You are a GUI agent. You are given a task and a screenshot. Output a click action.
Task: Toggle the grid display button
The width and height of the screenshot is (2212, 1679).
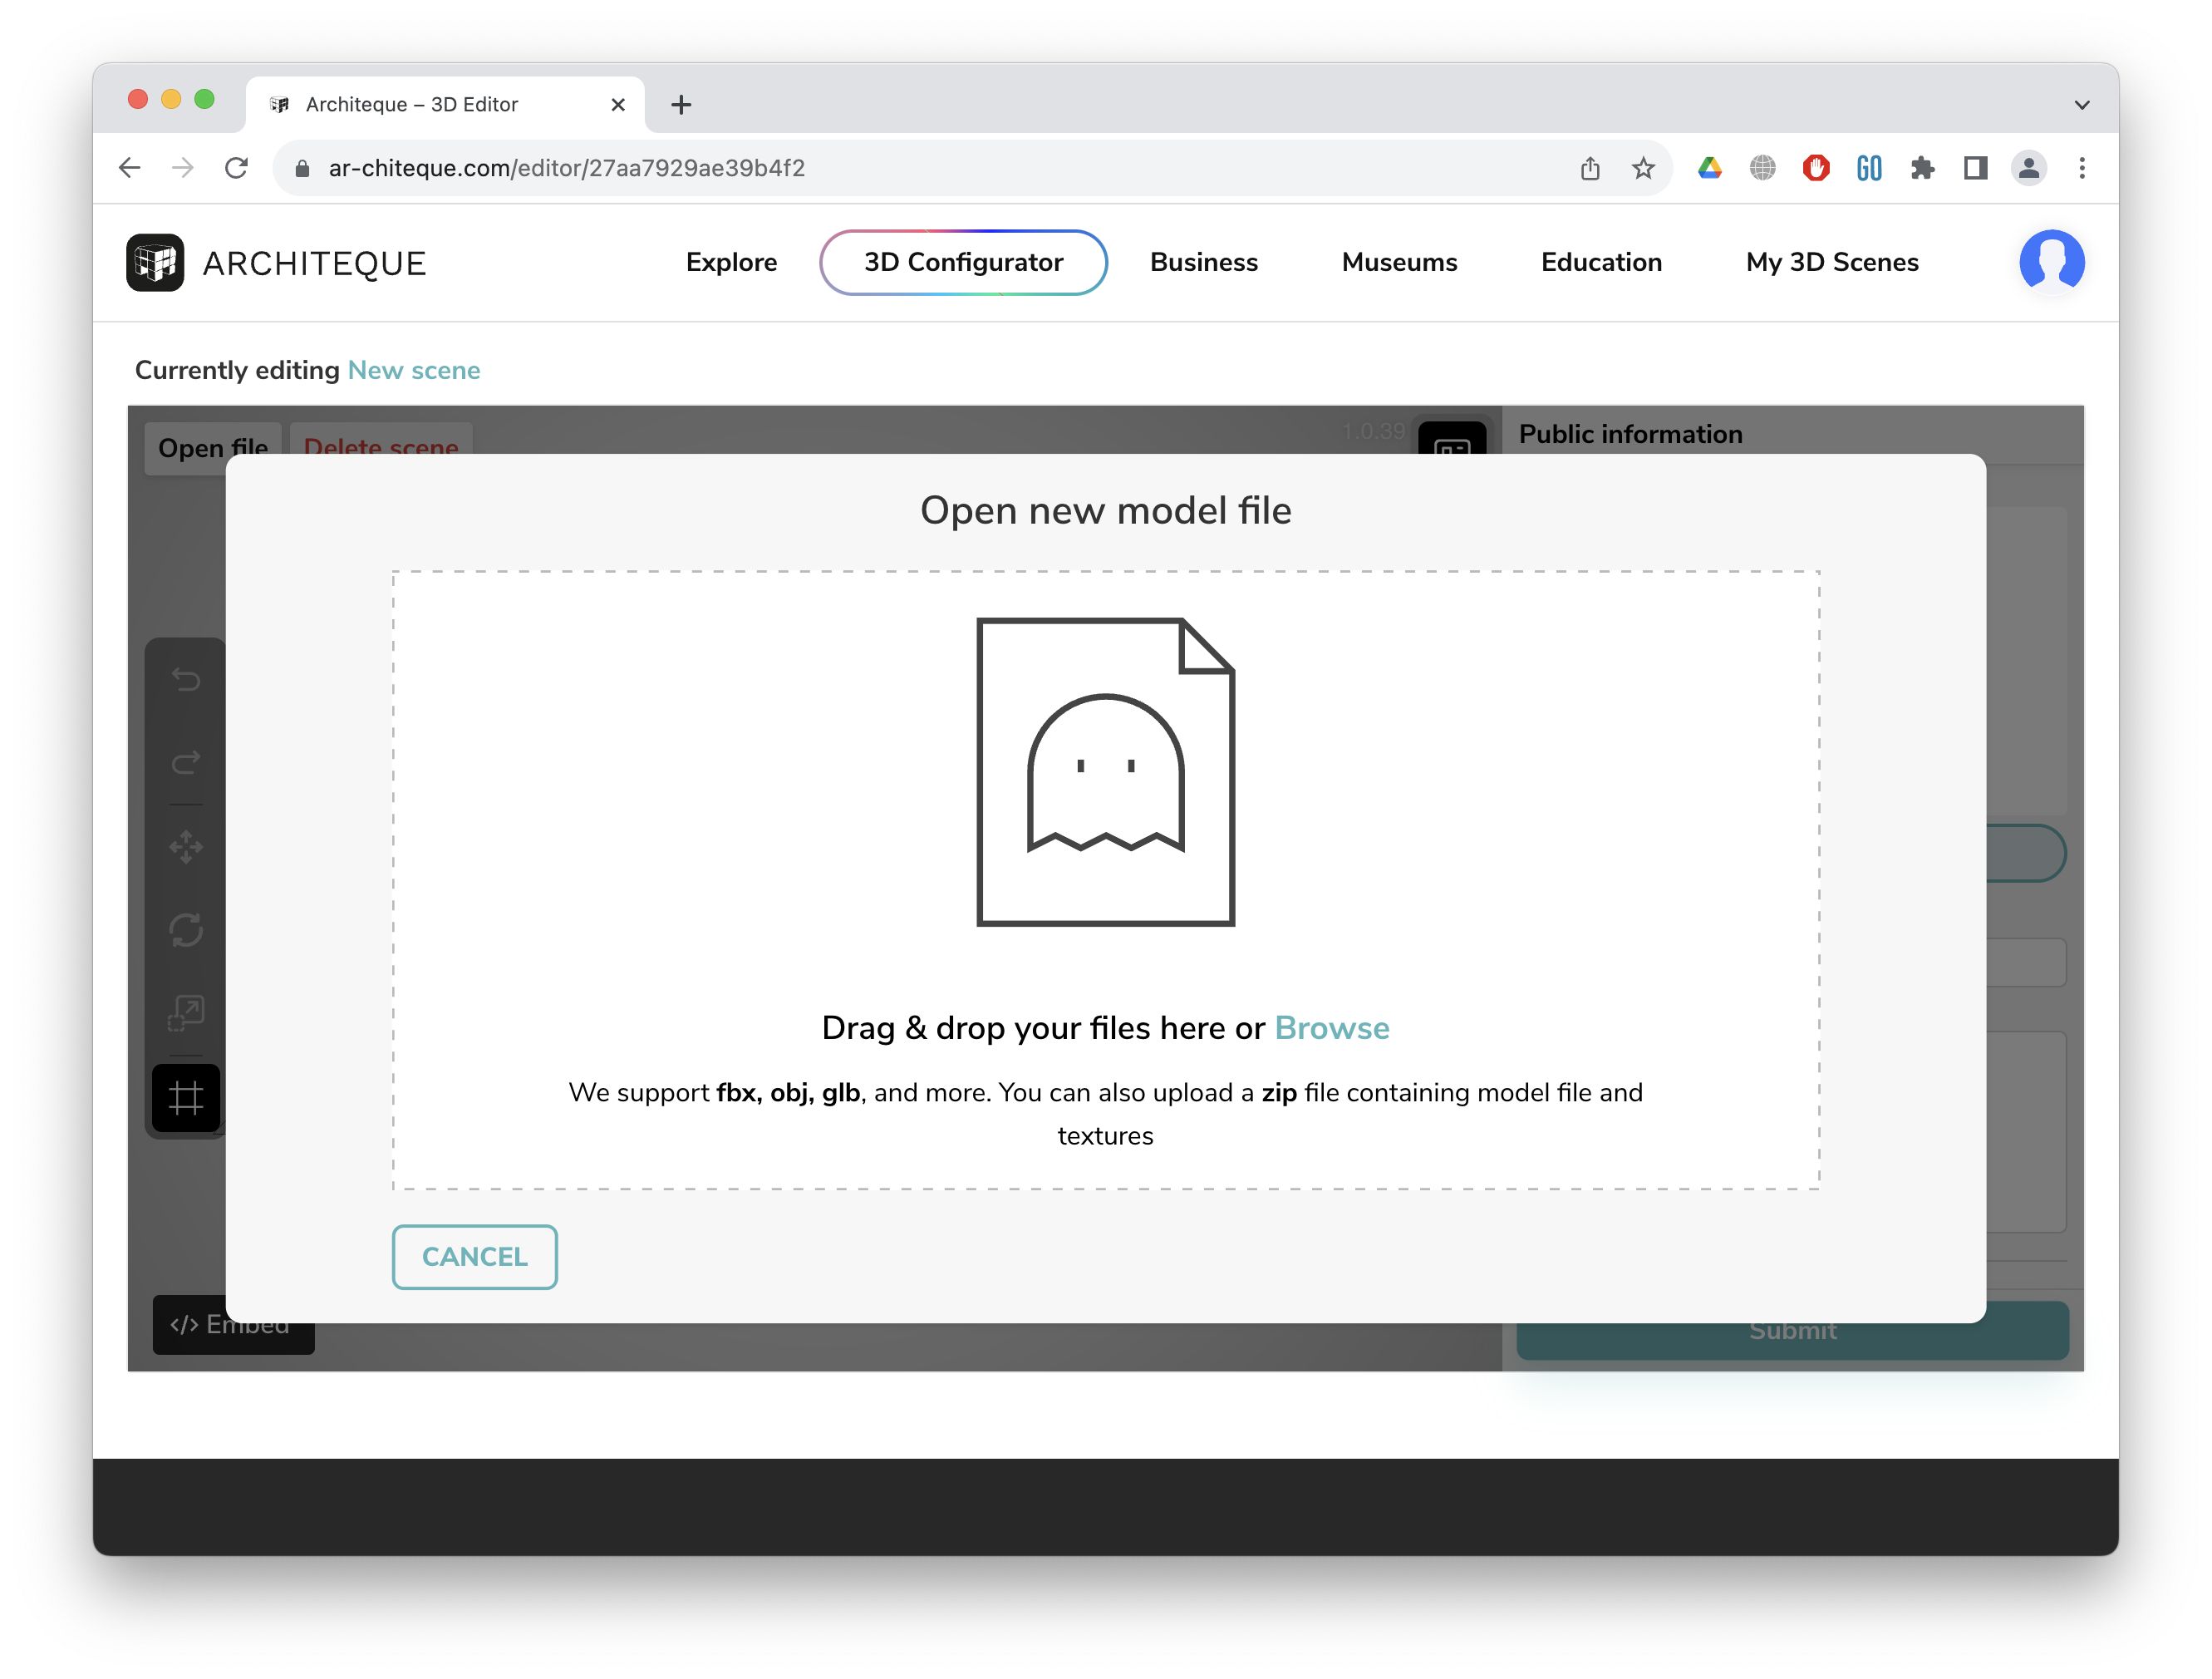coord(186,1098)
